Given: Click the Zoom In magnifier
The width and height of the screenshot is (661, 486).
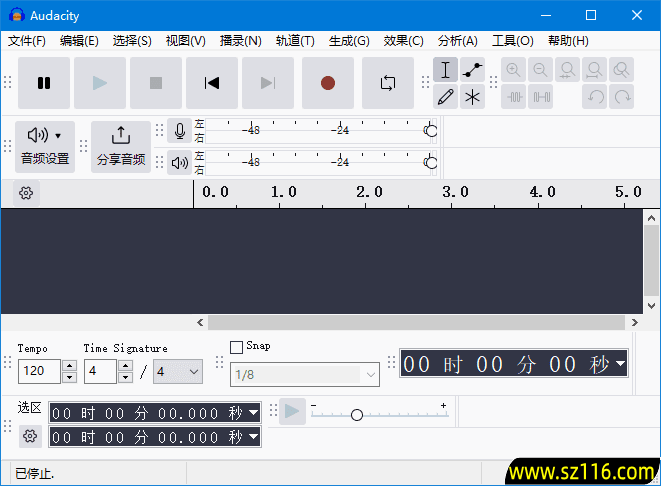Looking at the screenshot, I should (513, 70).
